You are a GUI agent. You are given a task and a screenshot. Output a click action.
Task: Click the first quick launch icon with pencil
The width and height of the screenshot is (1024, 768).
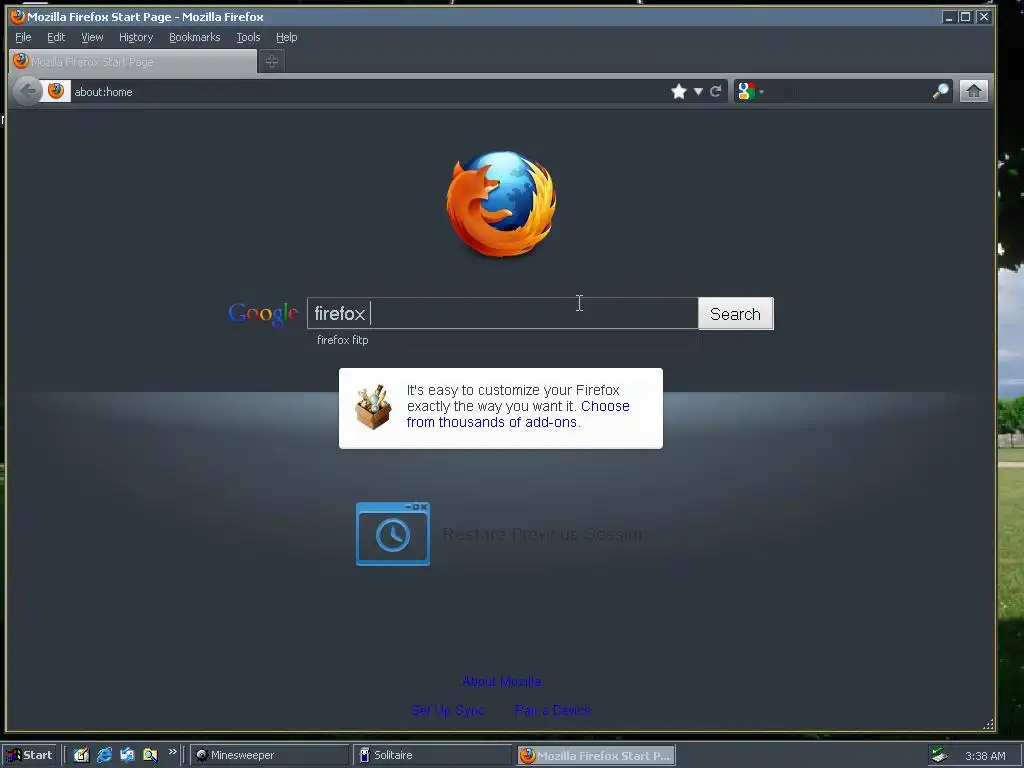pos(81,755)
